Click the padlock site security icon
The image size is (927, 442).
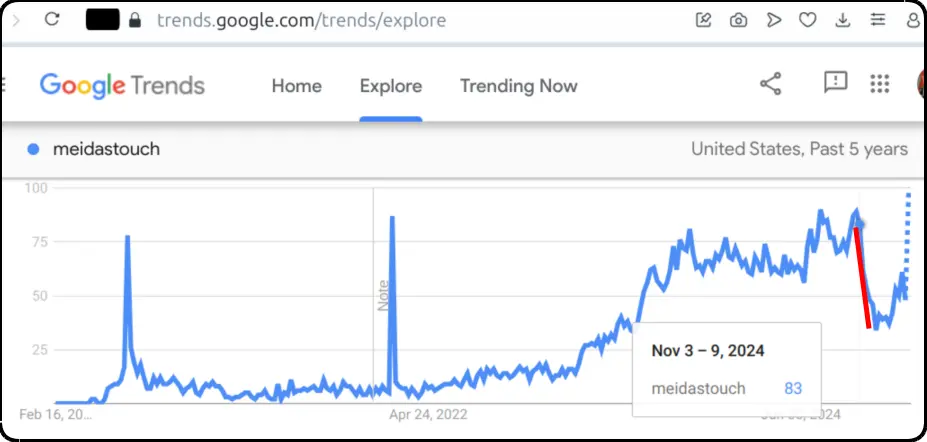[135, 21]
